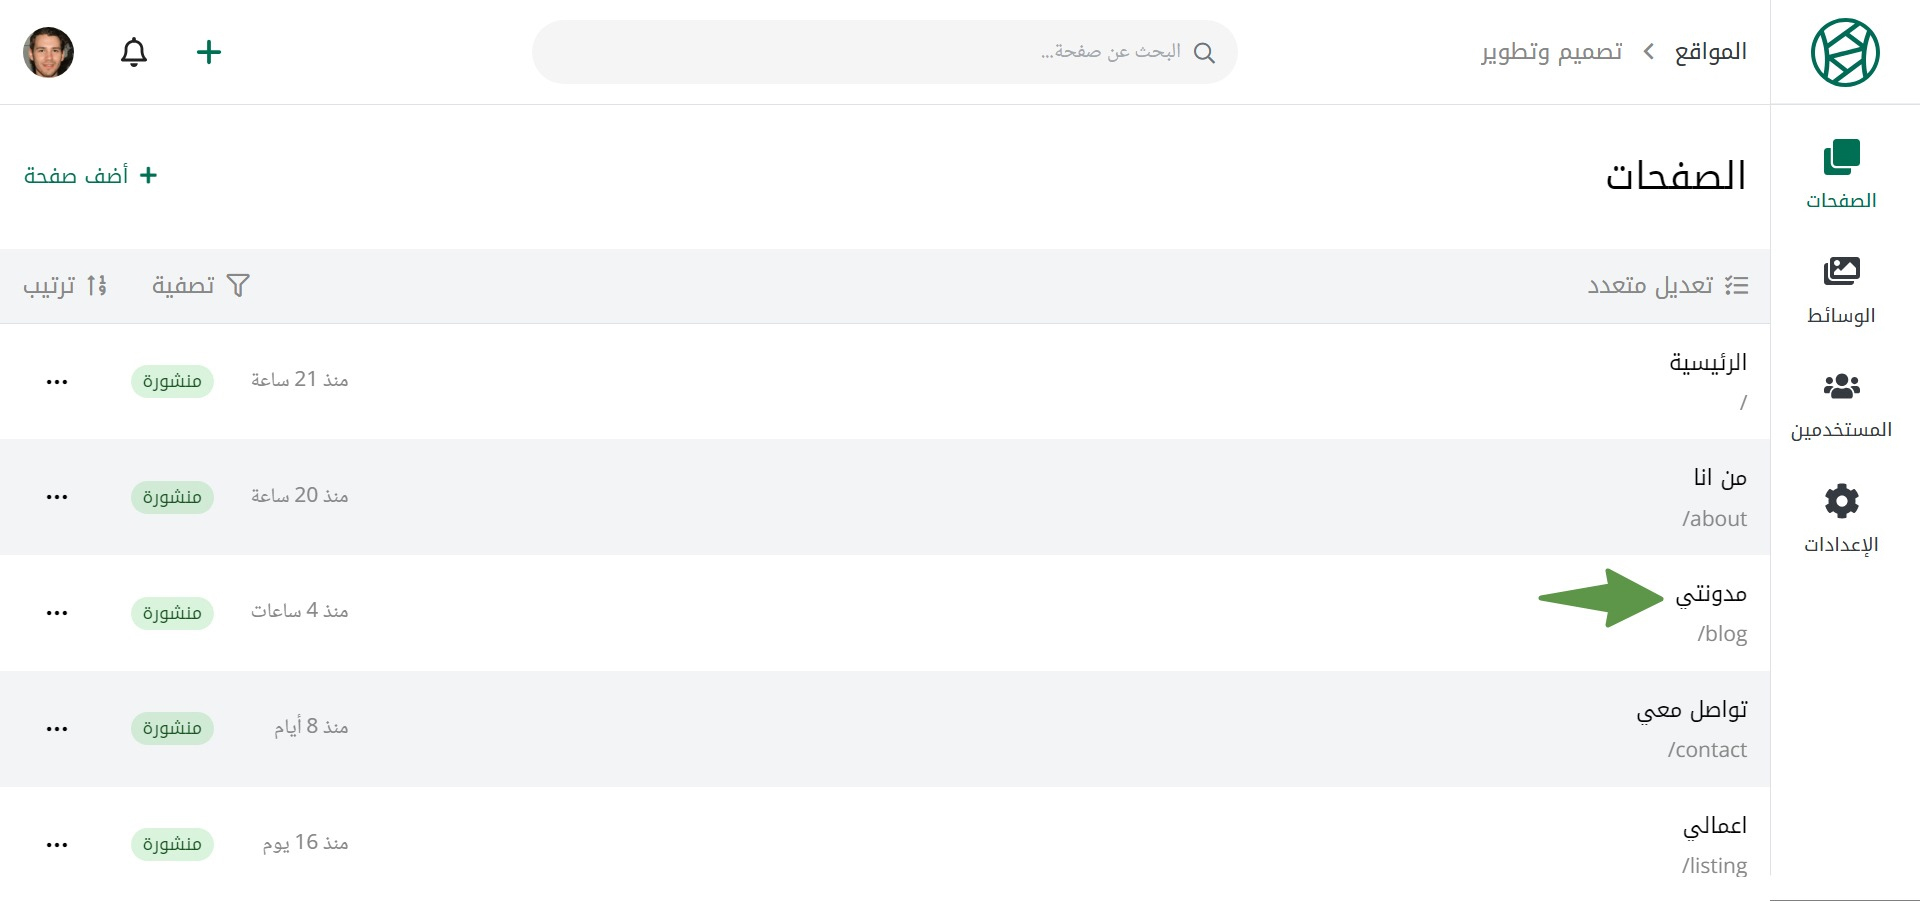
Task: Open the الصفحات pages section in the sidebar
Action: [1841, 175]
